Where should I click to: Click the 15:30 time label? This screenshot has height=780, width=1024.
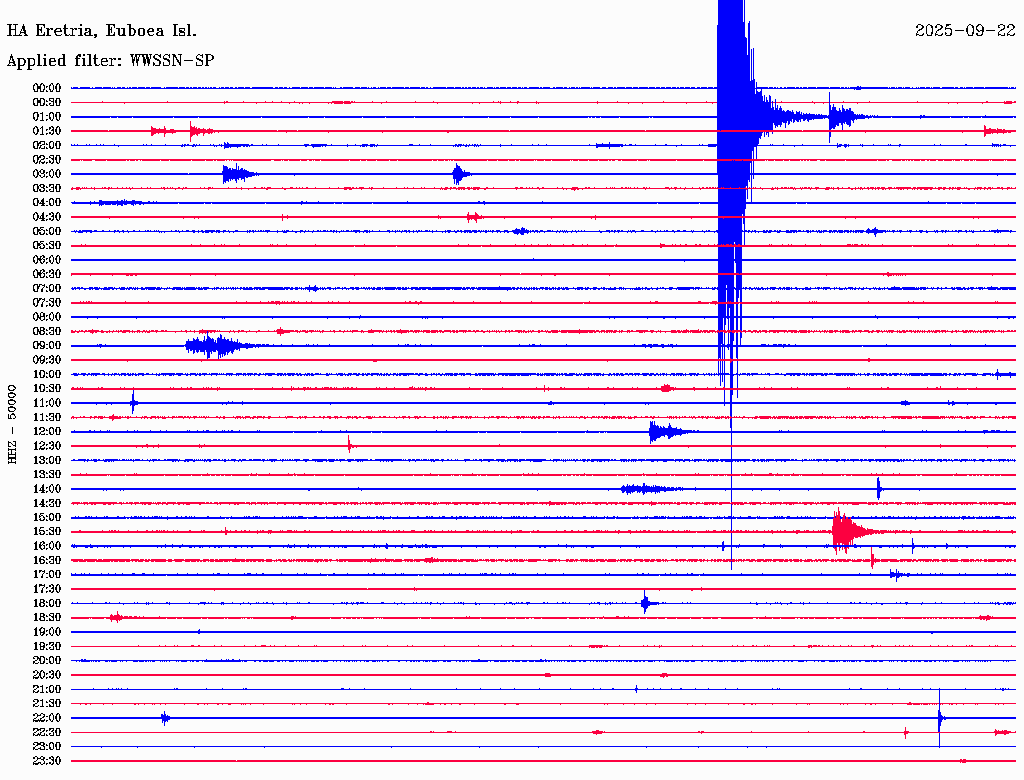(x=47, y=532)
